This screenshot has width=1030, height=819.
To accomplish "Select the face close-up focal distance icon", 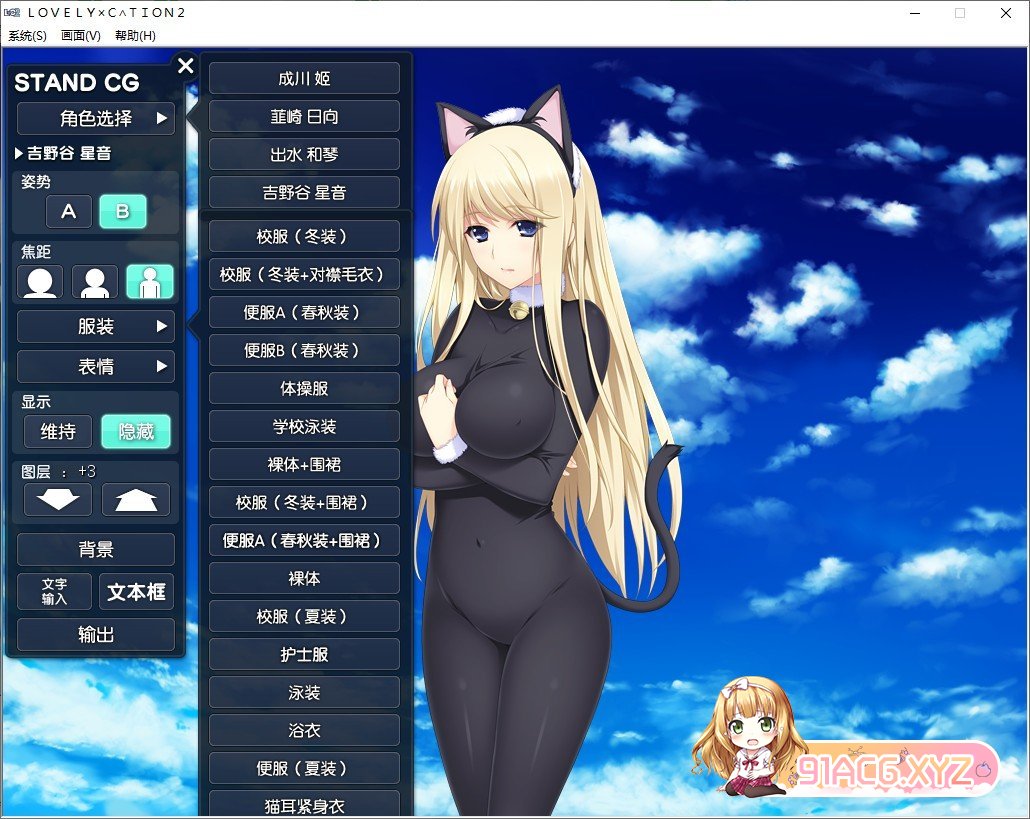I will click(40, 282).
